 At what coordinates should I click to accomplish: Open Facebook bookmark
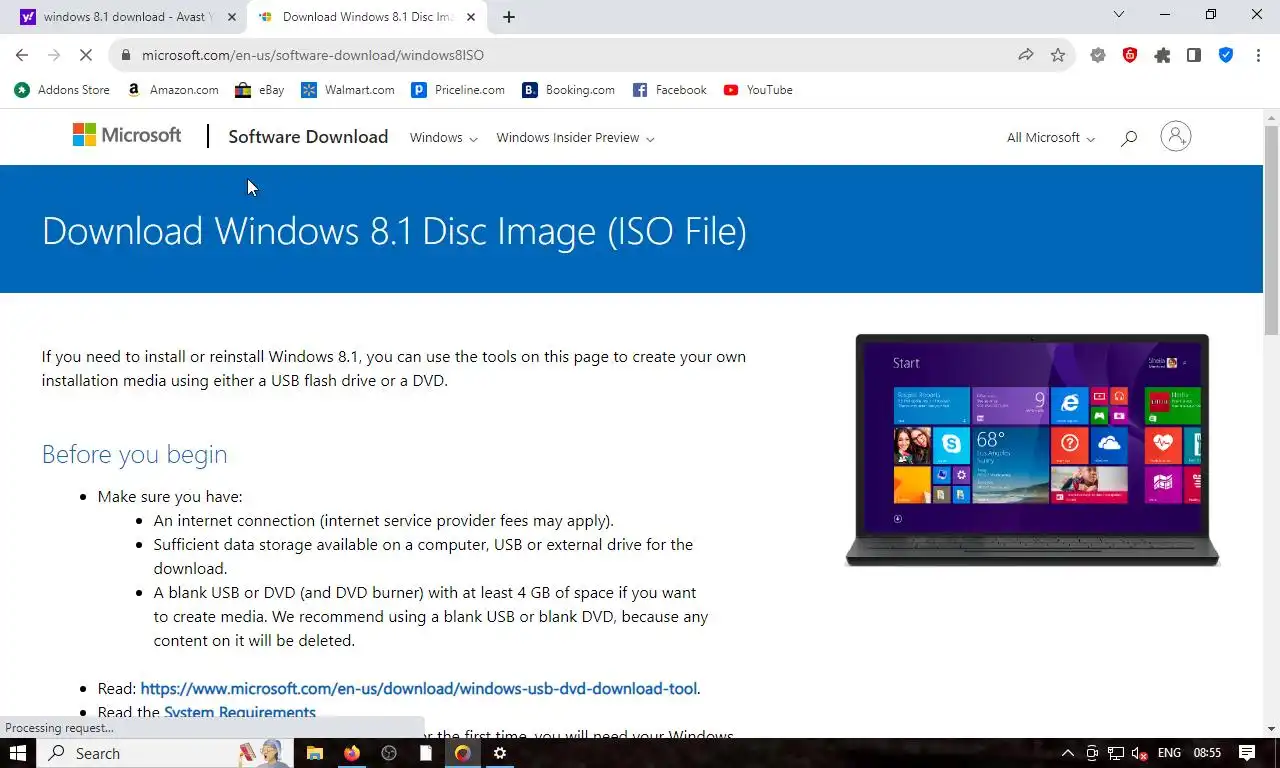pyautogui.click(x=670, y=90)
